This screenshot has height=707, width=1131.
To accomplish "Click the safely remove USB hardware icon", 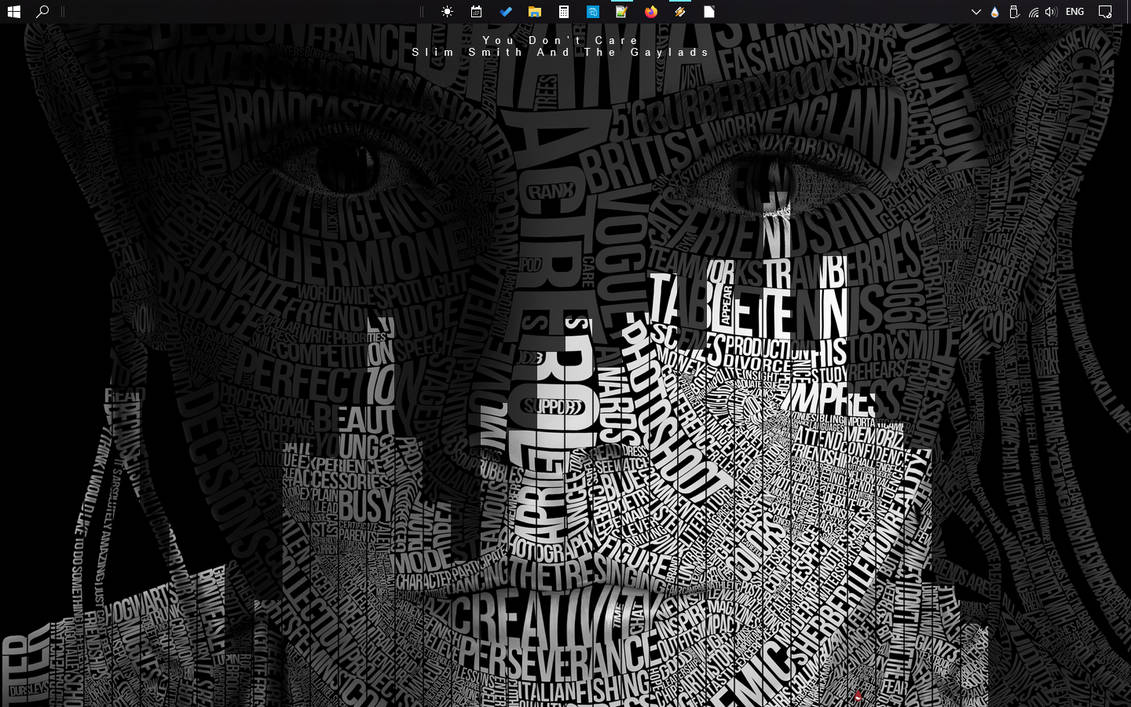I will tap(1014, 12).
